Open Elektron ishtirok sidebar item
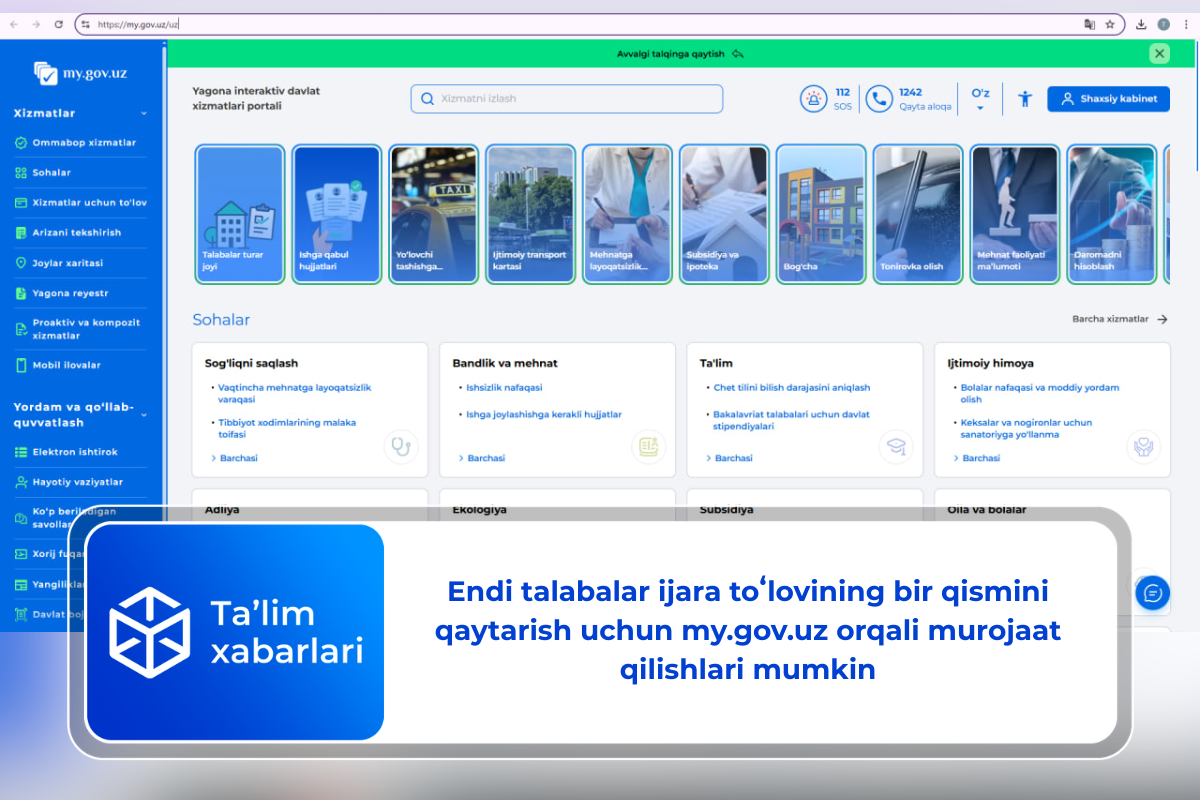The height and width of the screenshot is (800, 1200). (x=66, y=452)
